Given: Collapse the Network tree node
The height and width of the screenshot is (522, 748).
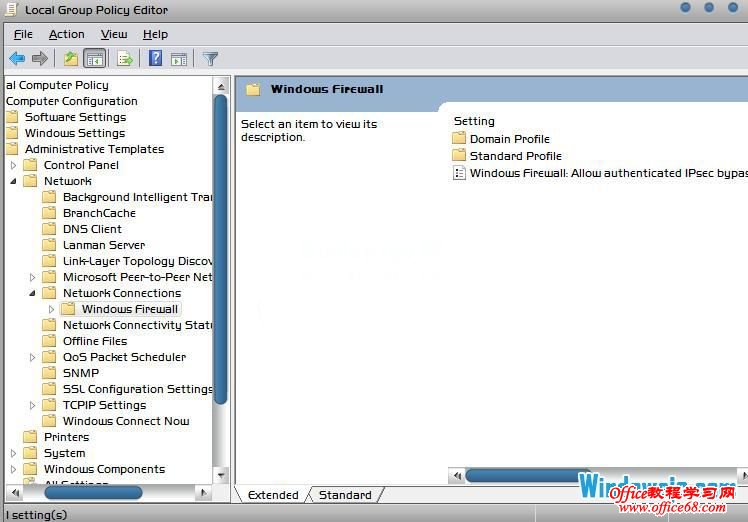Looking at the screenshot, I should (13, 181).
